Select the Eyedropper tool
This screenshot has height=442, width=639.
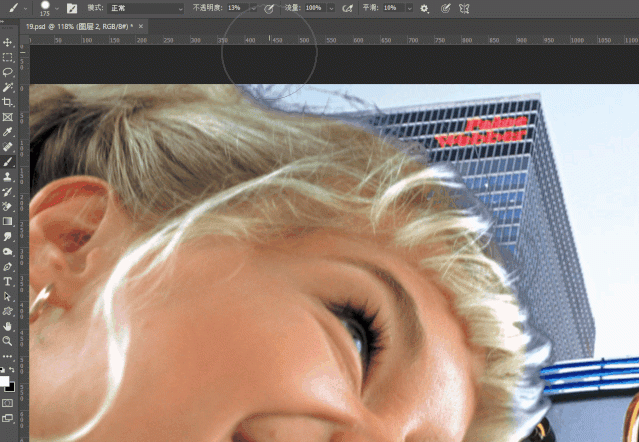click(8, 131)
